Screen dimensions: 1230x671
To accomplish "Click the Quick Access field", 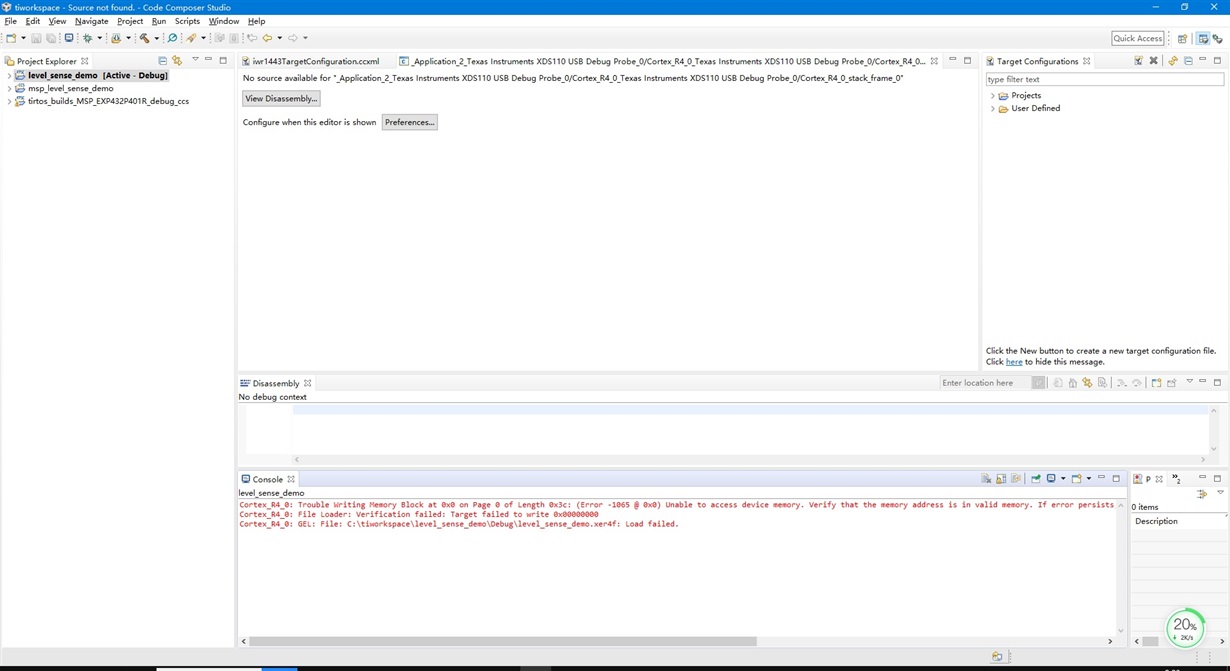I will point(1138,38).
